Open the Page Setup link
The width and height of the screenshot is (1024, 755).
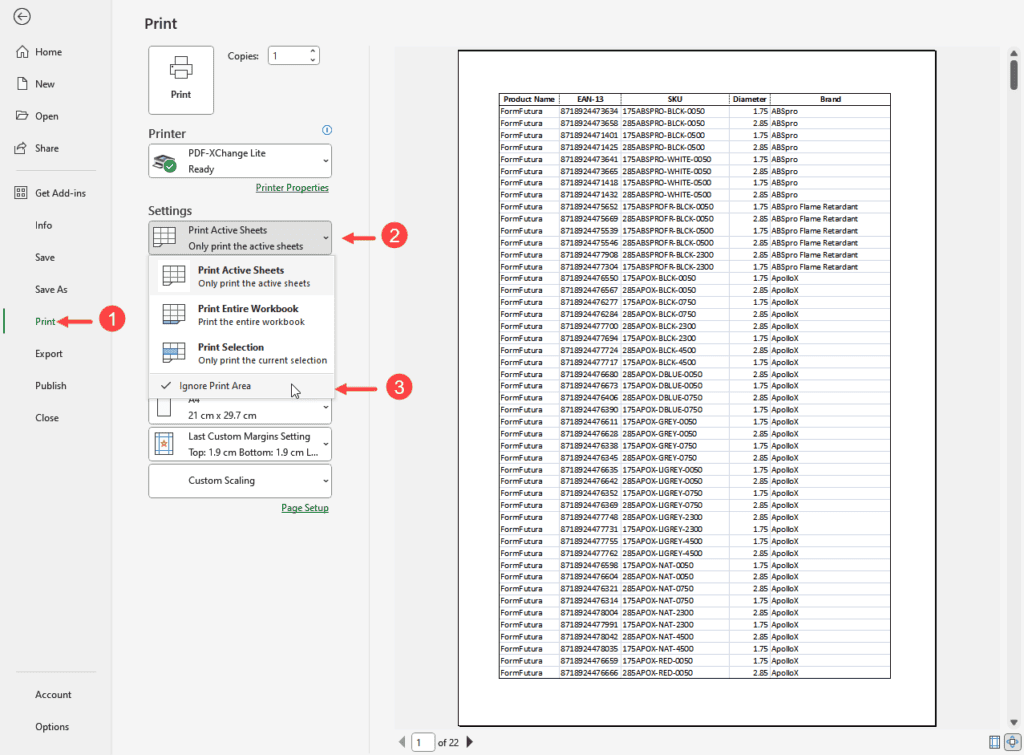pos(305,507)
